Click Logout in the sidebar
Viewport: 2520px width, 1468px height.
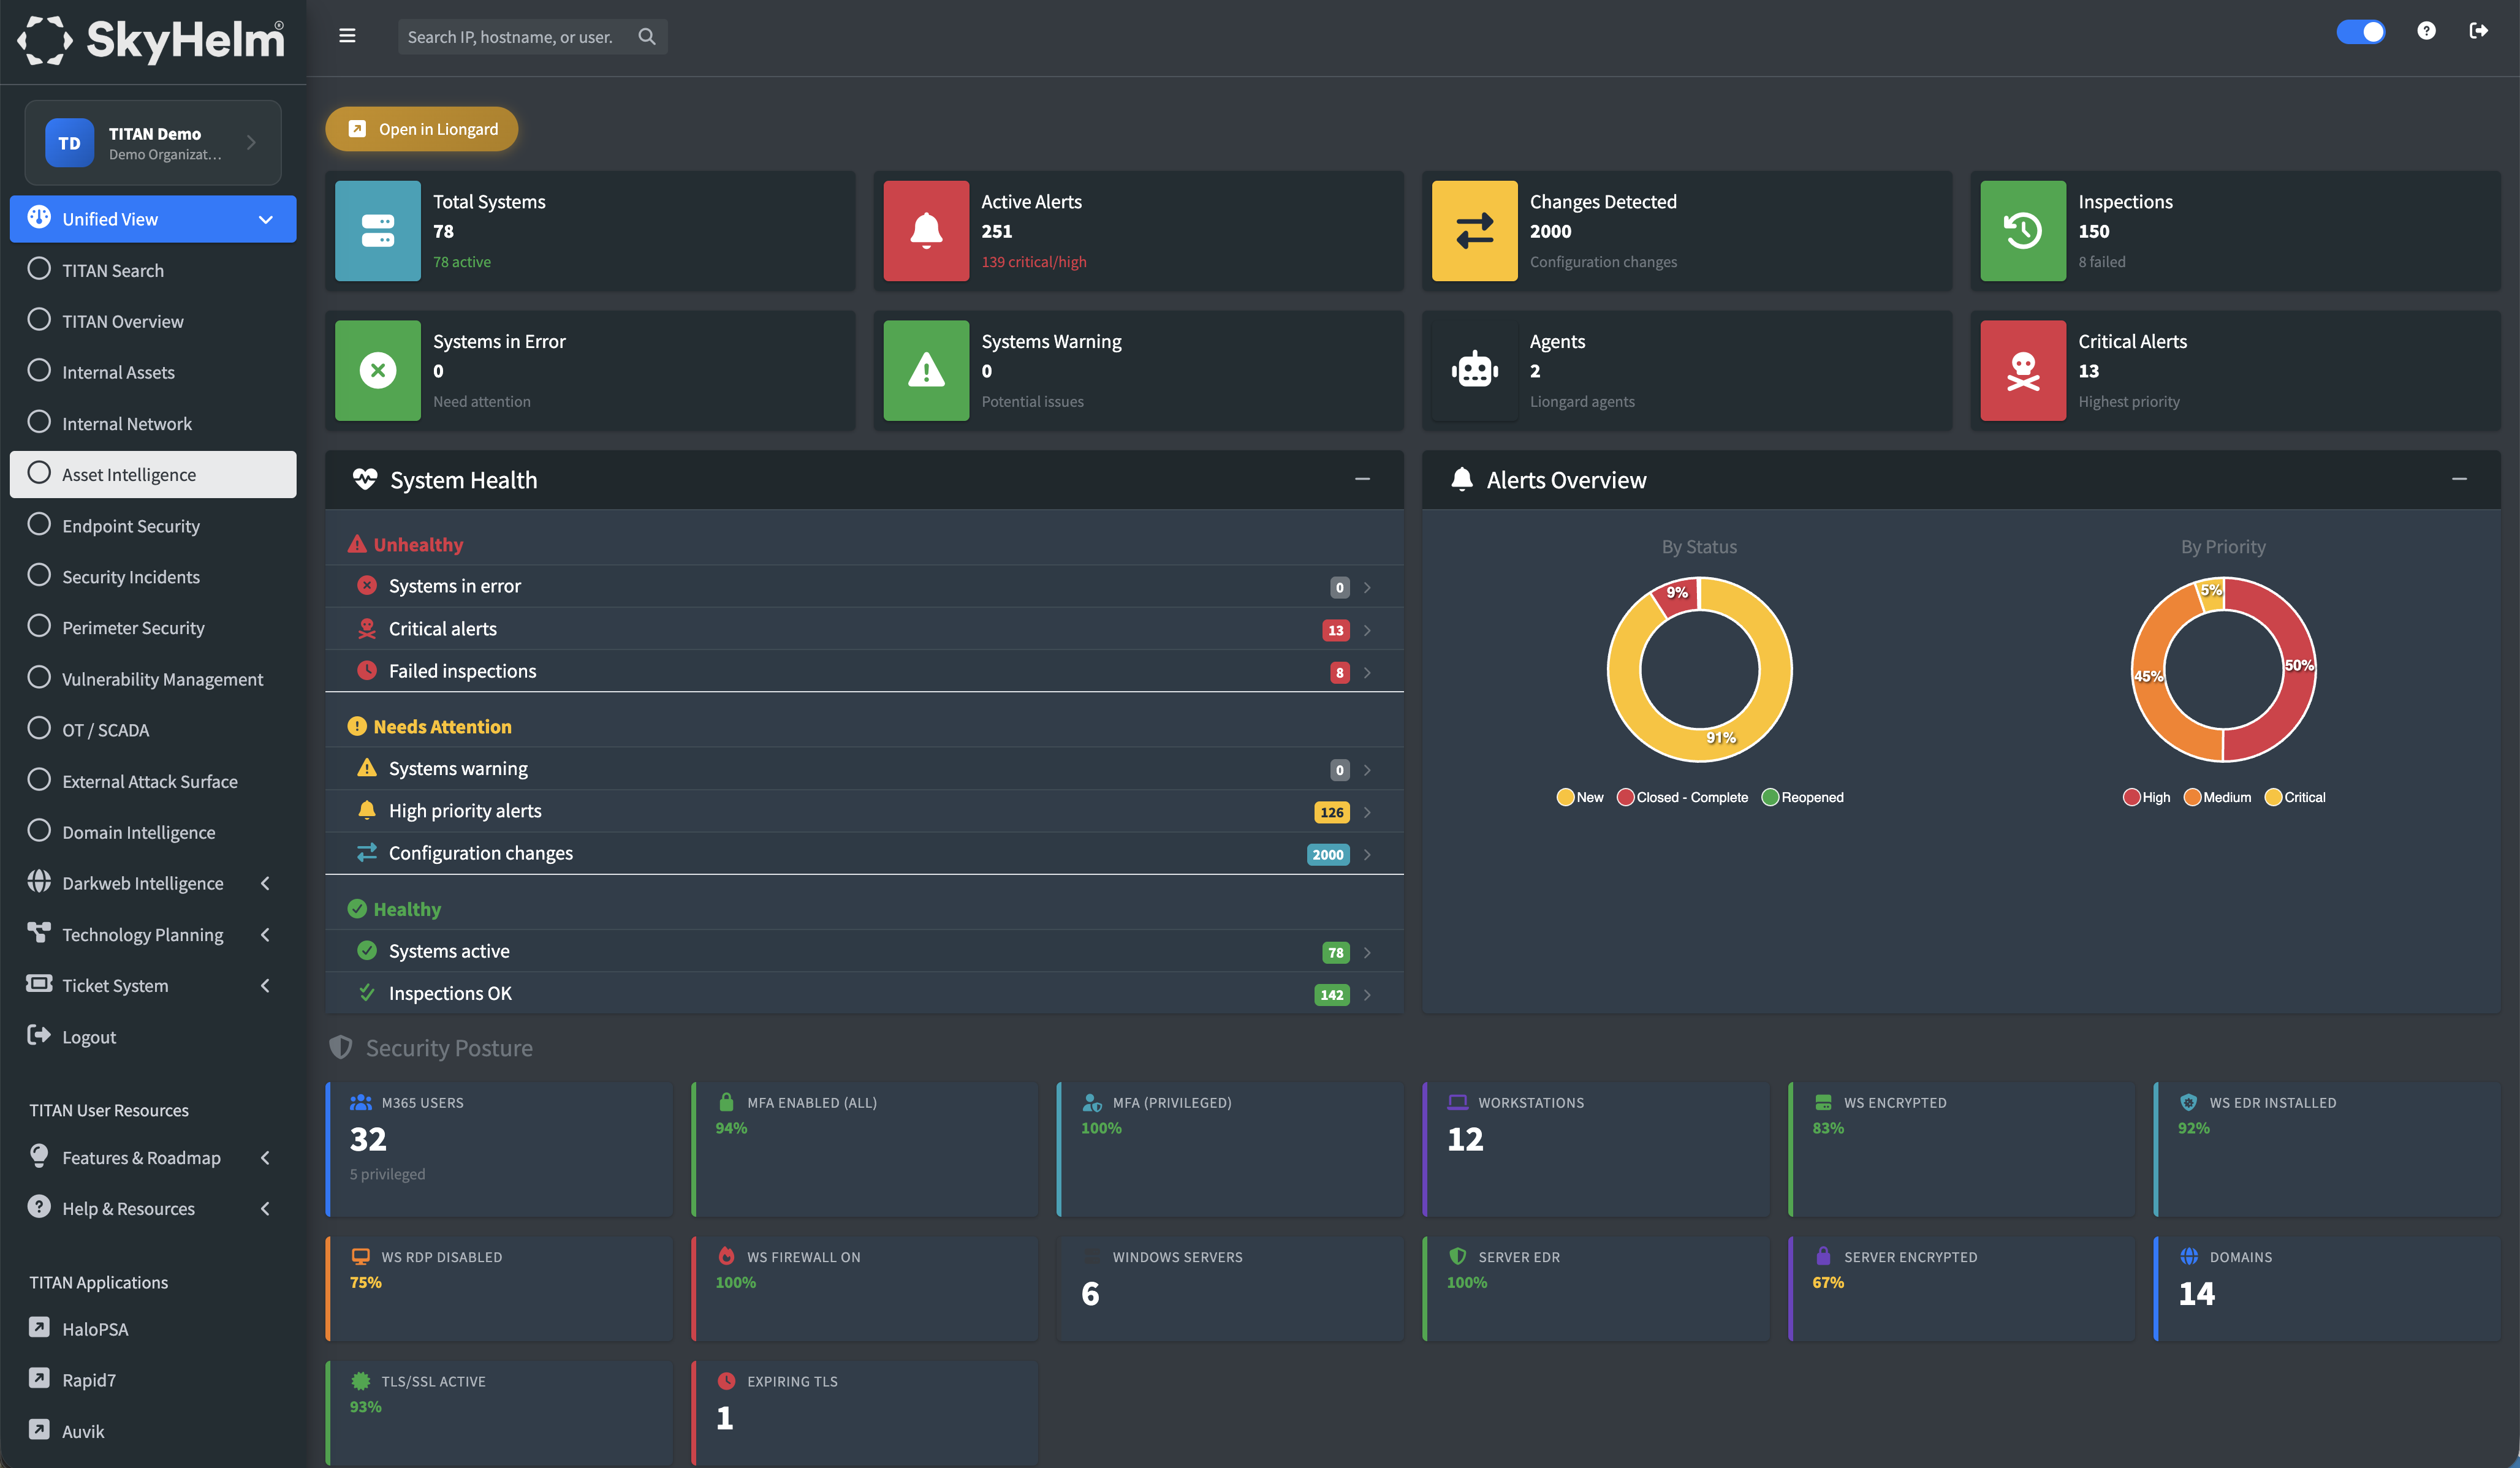153,1036
